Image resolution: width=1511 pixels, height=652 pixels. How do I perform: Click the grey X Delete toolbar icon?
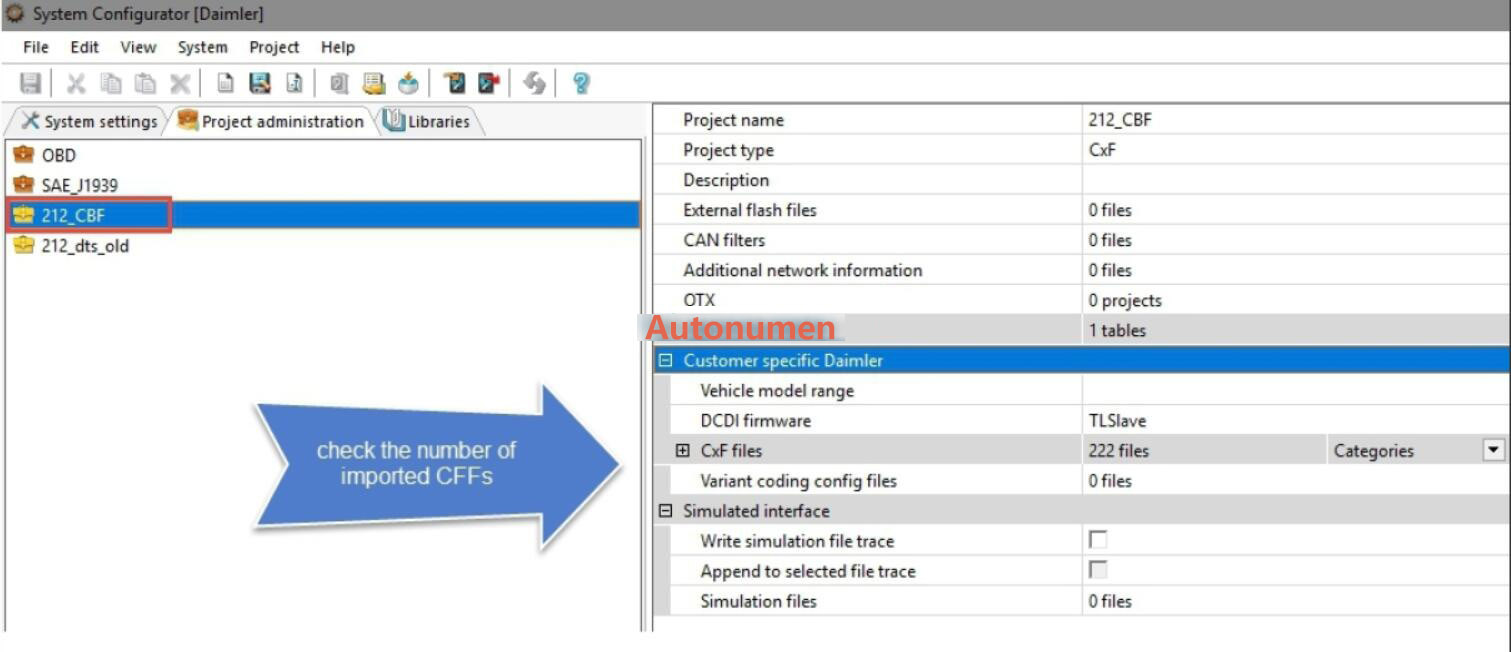pyautogui.click(x=180, y=84)
